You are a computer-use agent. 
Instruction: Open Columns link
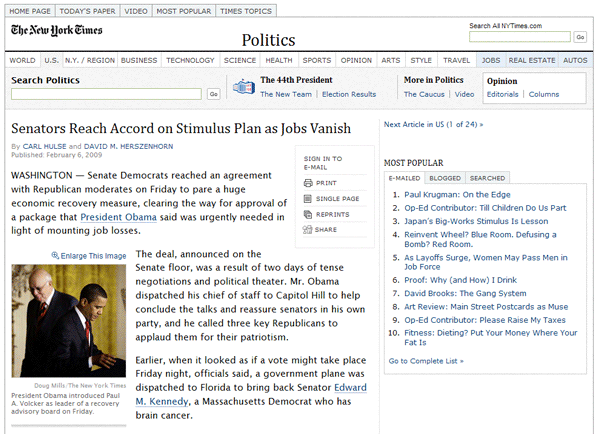click(544, 94)
